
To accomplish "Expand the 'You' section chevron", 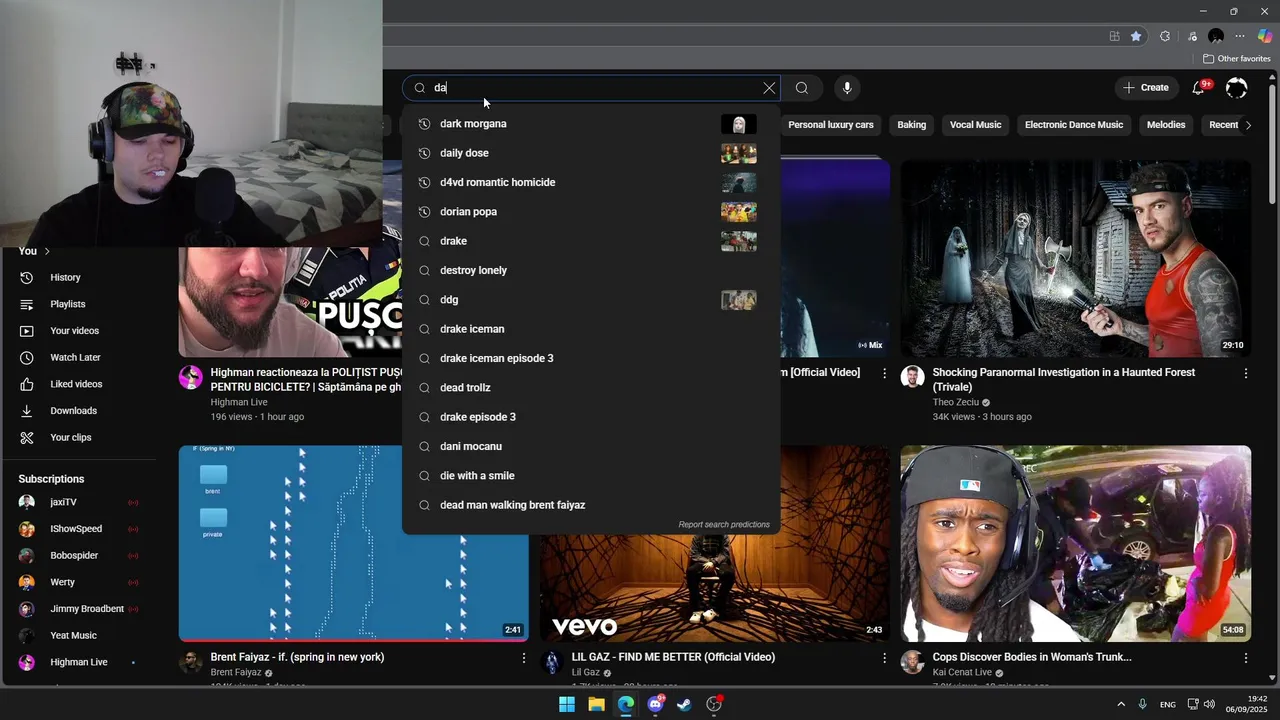I will click(46, 251).
